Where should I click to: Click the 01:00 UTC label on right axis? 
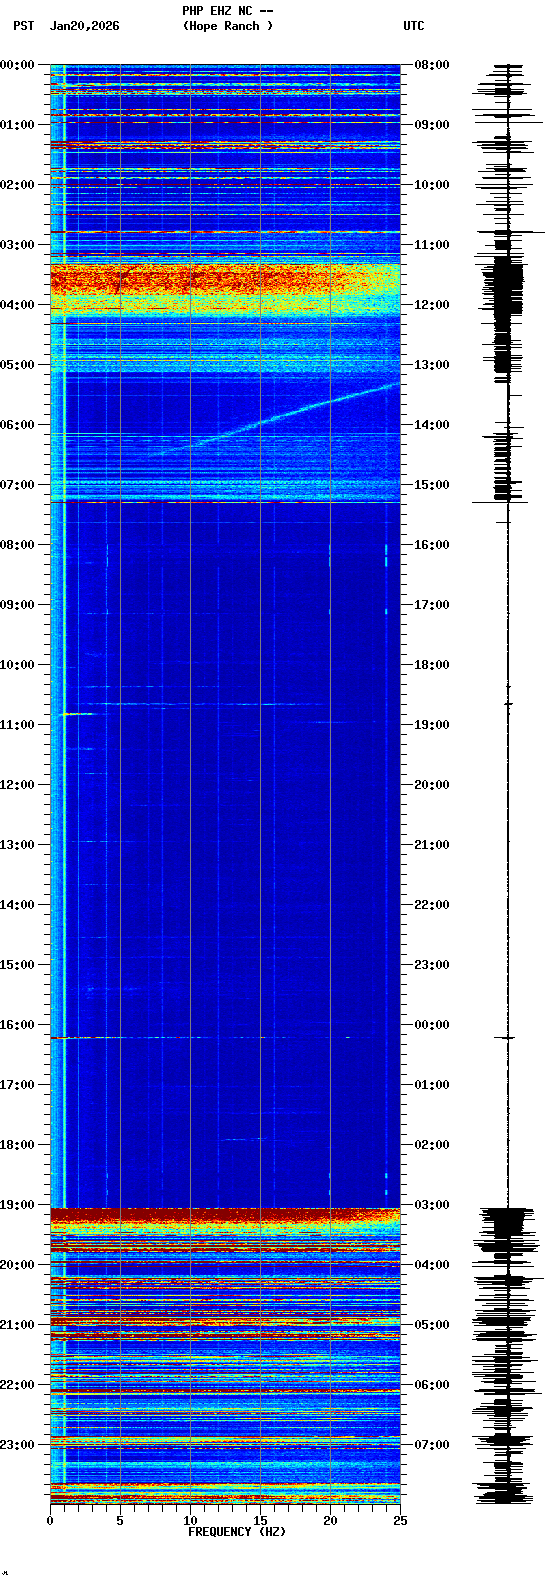[432, 1085]
